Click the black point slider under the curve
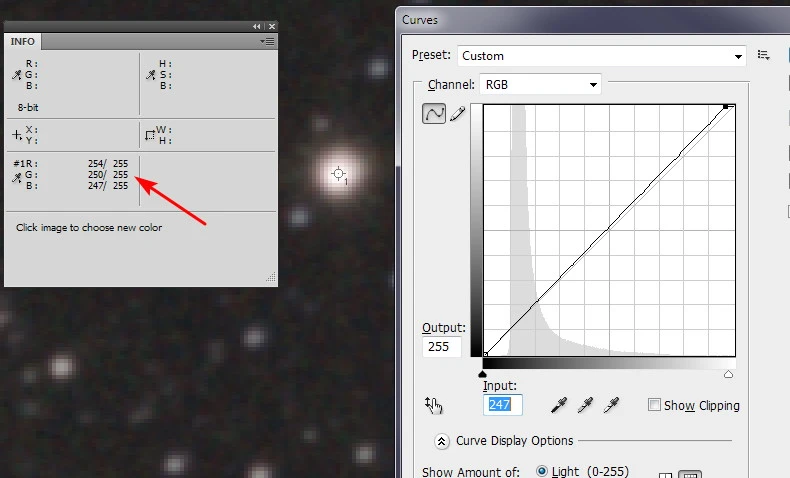Viewport: 790px width, 478px height. pyautogui.click(x=484, y=373)
